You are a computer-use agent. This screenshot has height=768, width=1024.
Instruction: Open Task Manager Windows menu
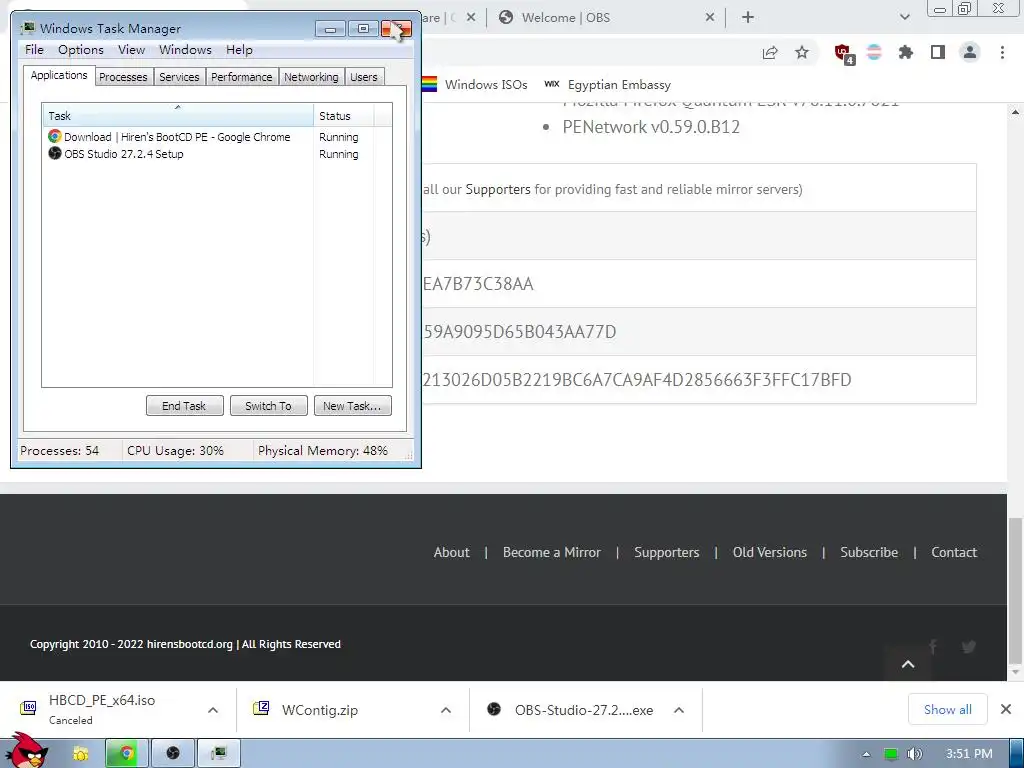185,50
